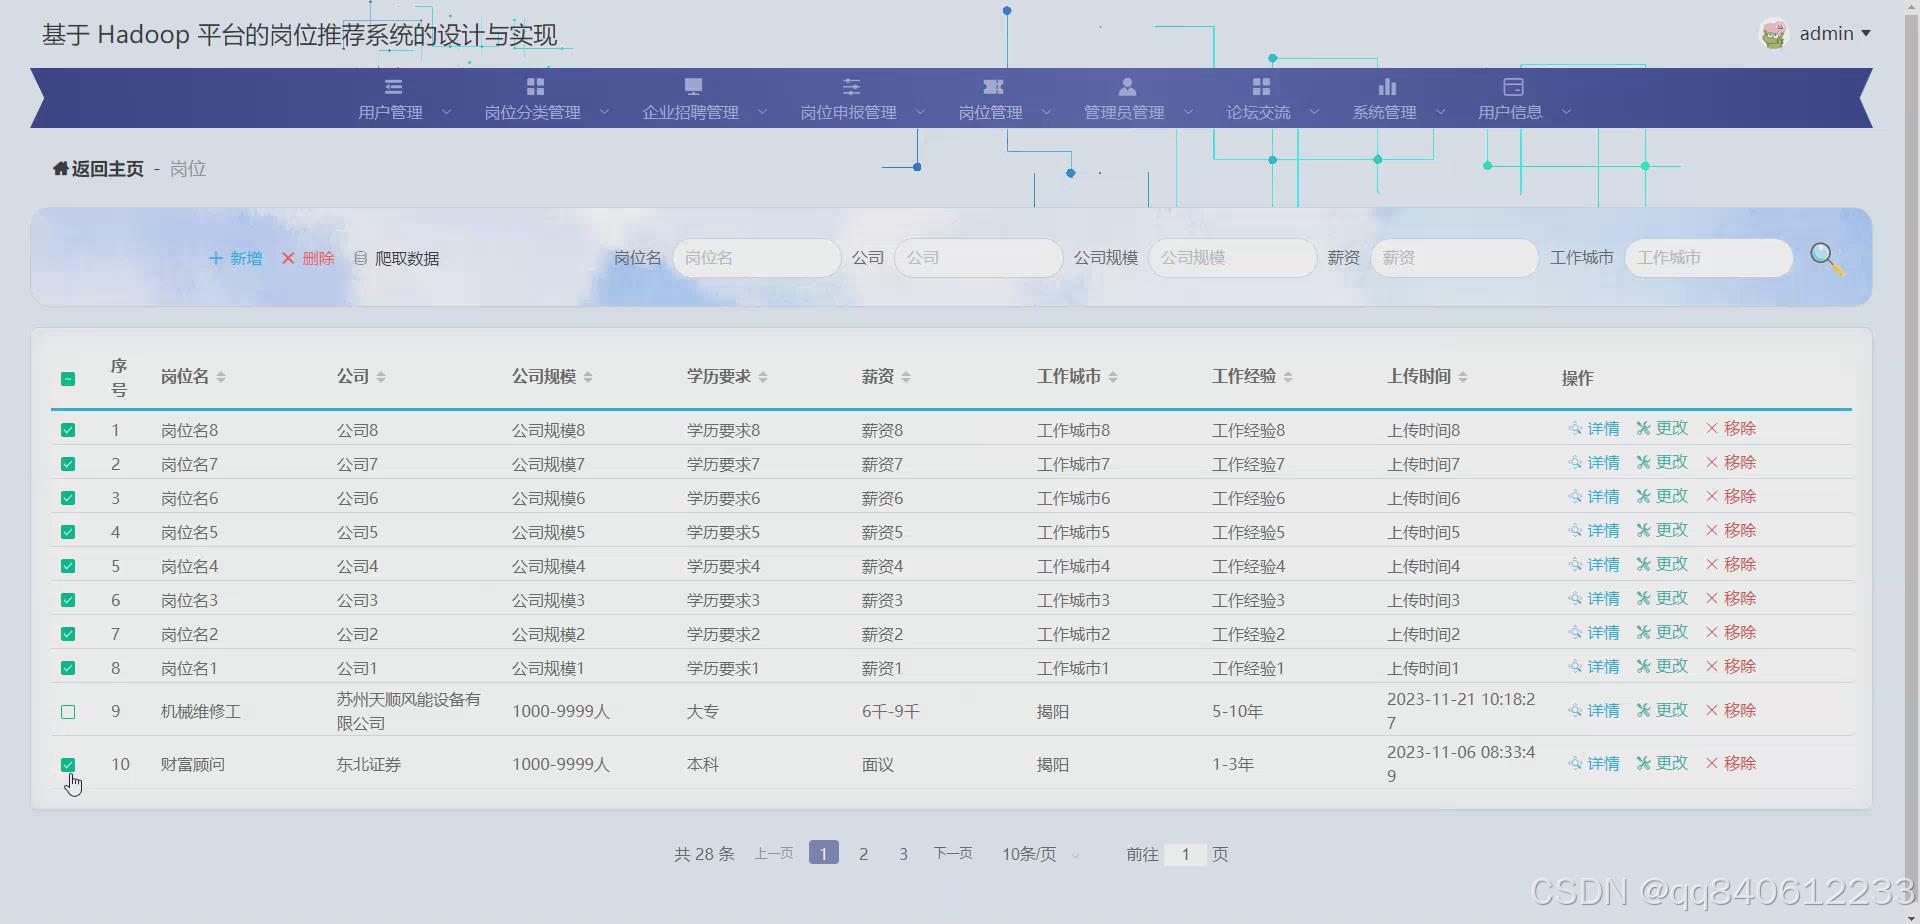Click 更改 for row 岗位名7
Image resolution: width=1920 pixels, height=924 pixels.
1662,463
